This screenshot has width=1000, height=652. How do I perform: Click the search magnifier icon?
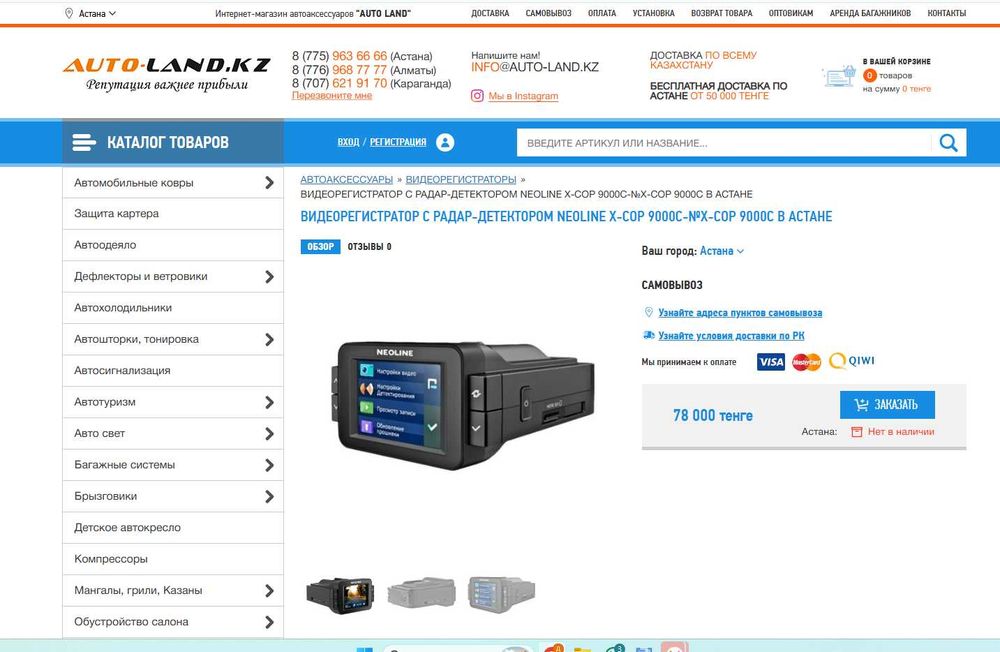point(948,142)
